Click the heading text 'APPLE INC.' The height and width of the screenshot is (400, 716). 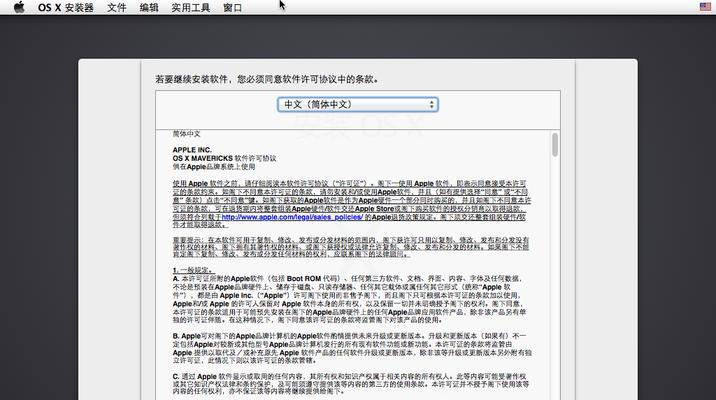pos(192,150)
